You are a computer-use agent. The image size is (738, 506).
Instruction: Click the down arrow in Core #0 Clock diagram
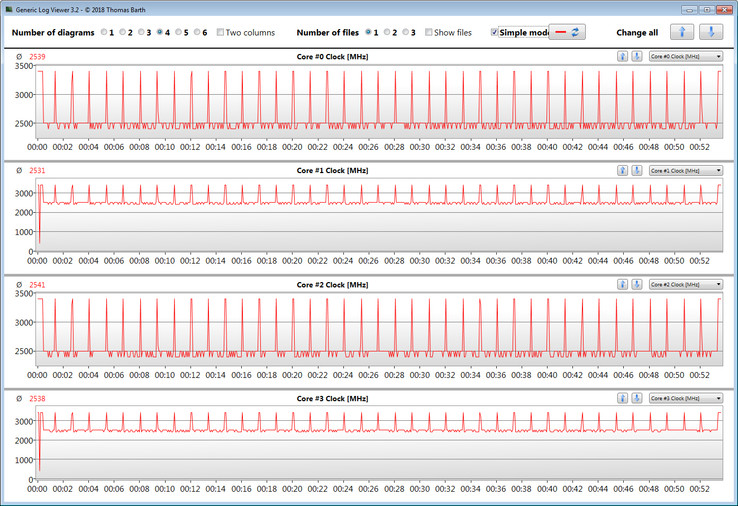click(x=637, y=56)
